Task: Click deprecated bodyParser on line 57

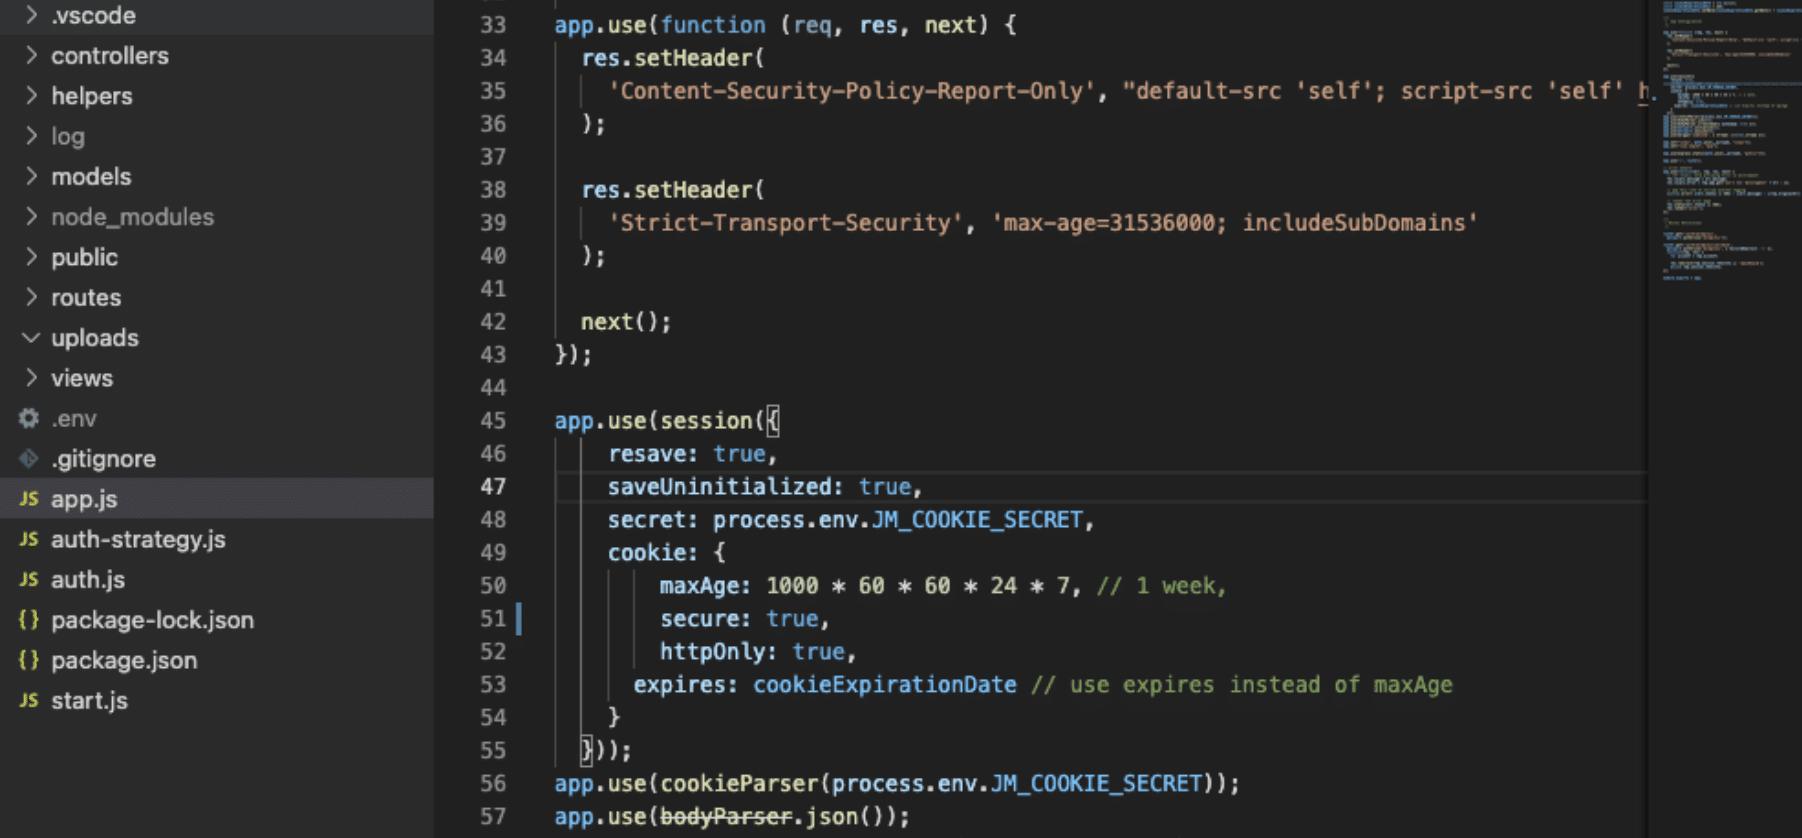Action: pyautogui.click(x=726, y=816)
